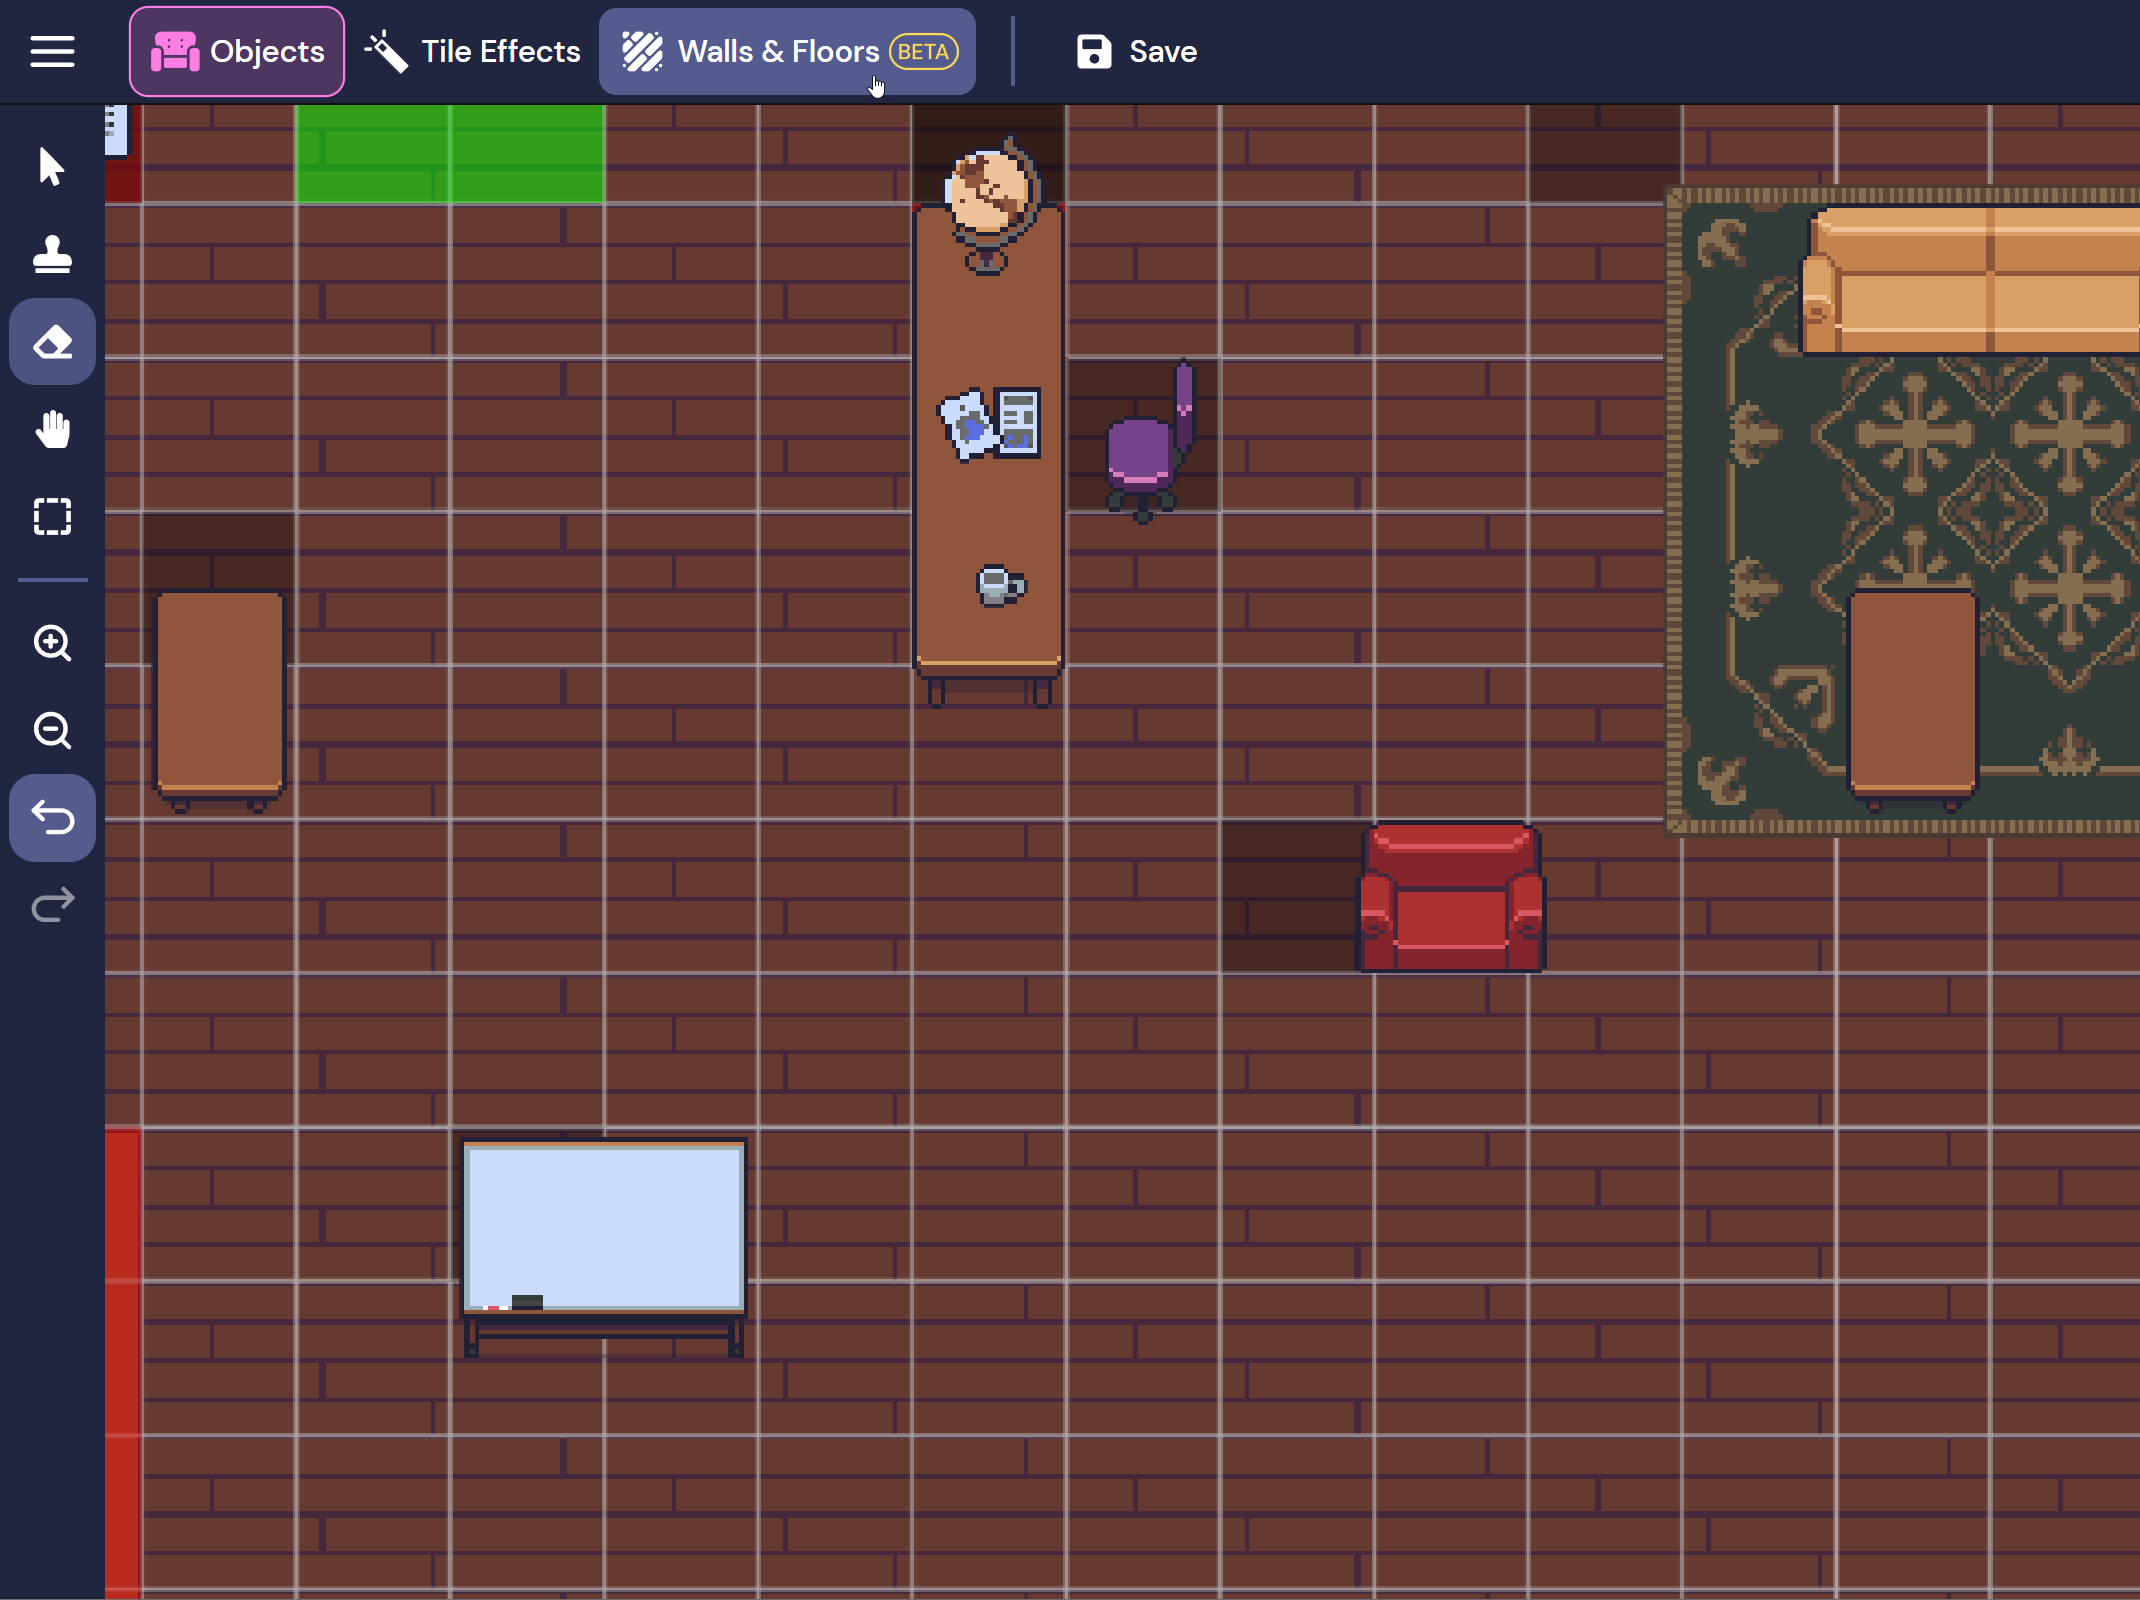
Task: Click the Zoom In magnifier
Action: (x=52, y=643)
